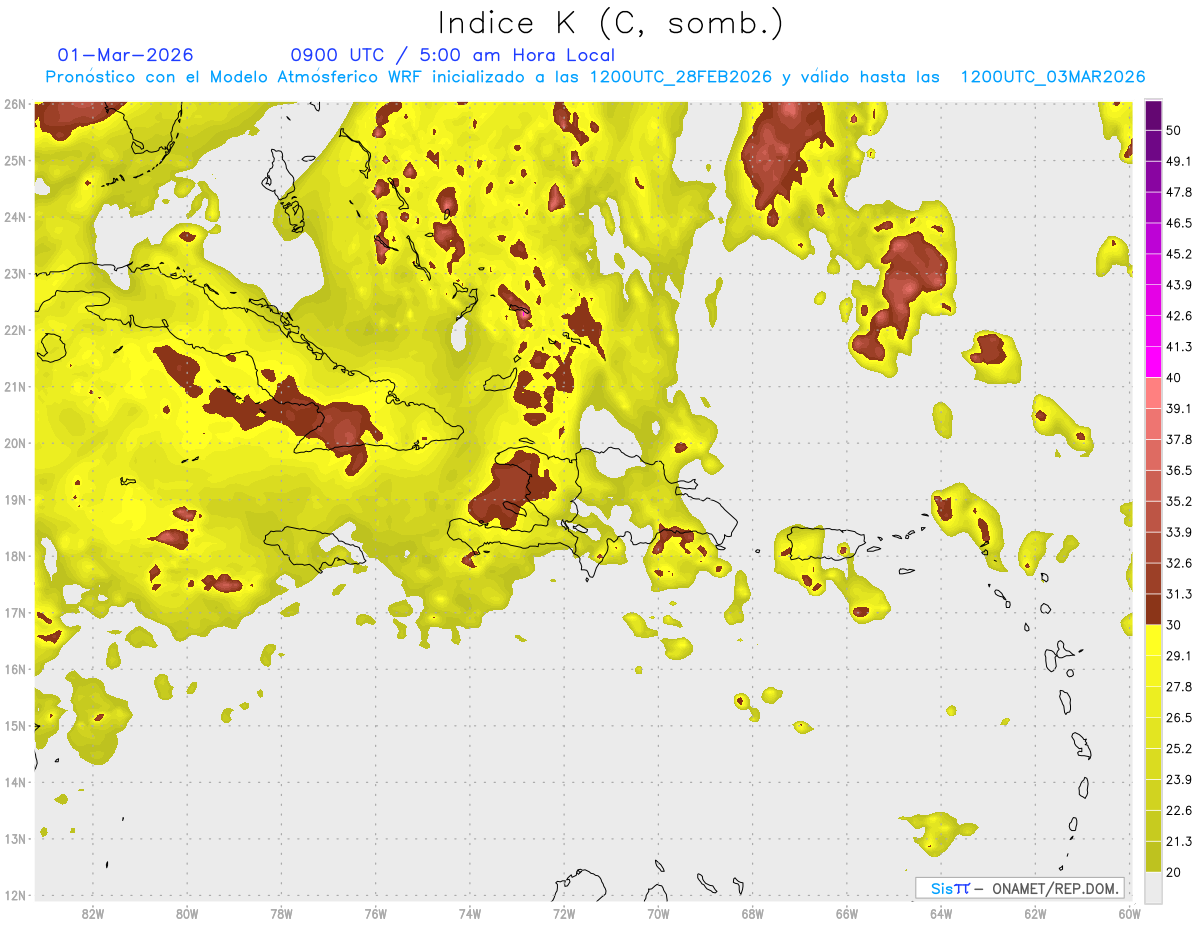The height and width of the screenshot is (927, 1200).
Task: Click the '78W' longitude label
Action: [281, 913]
